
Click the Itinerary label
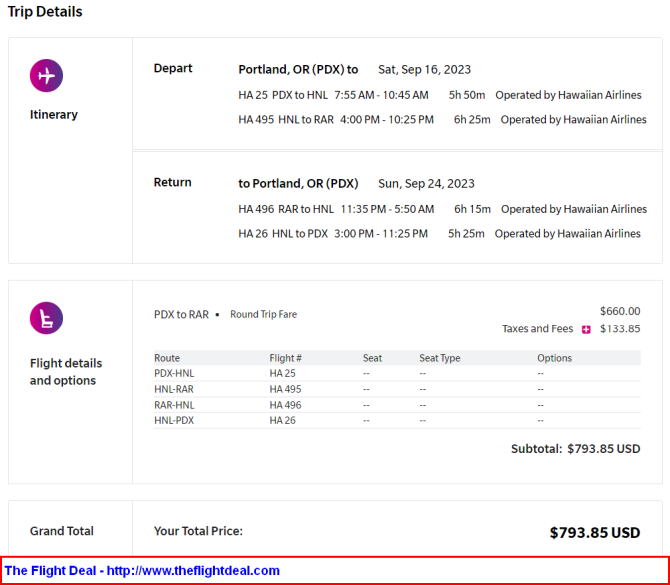point(54,115)
